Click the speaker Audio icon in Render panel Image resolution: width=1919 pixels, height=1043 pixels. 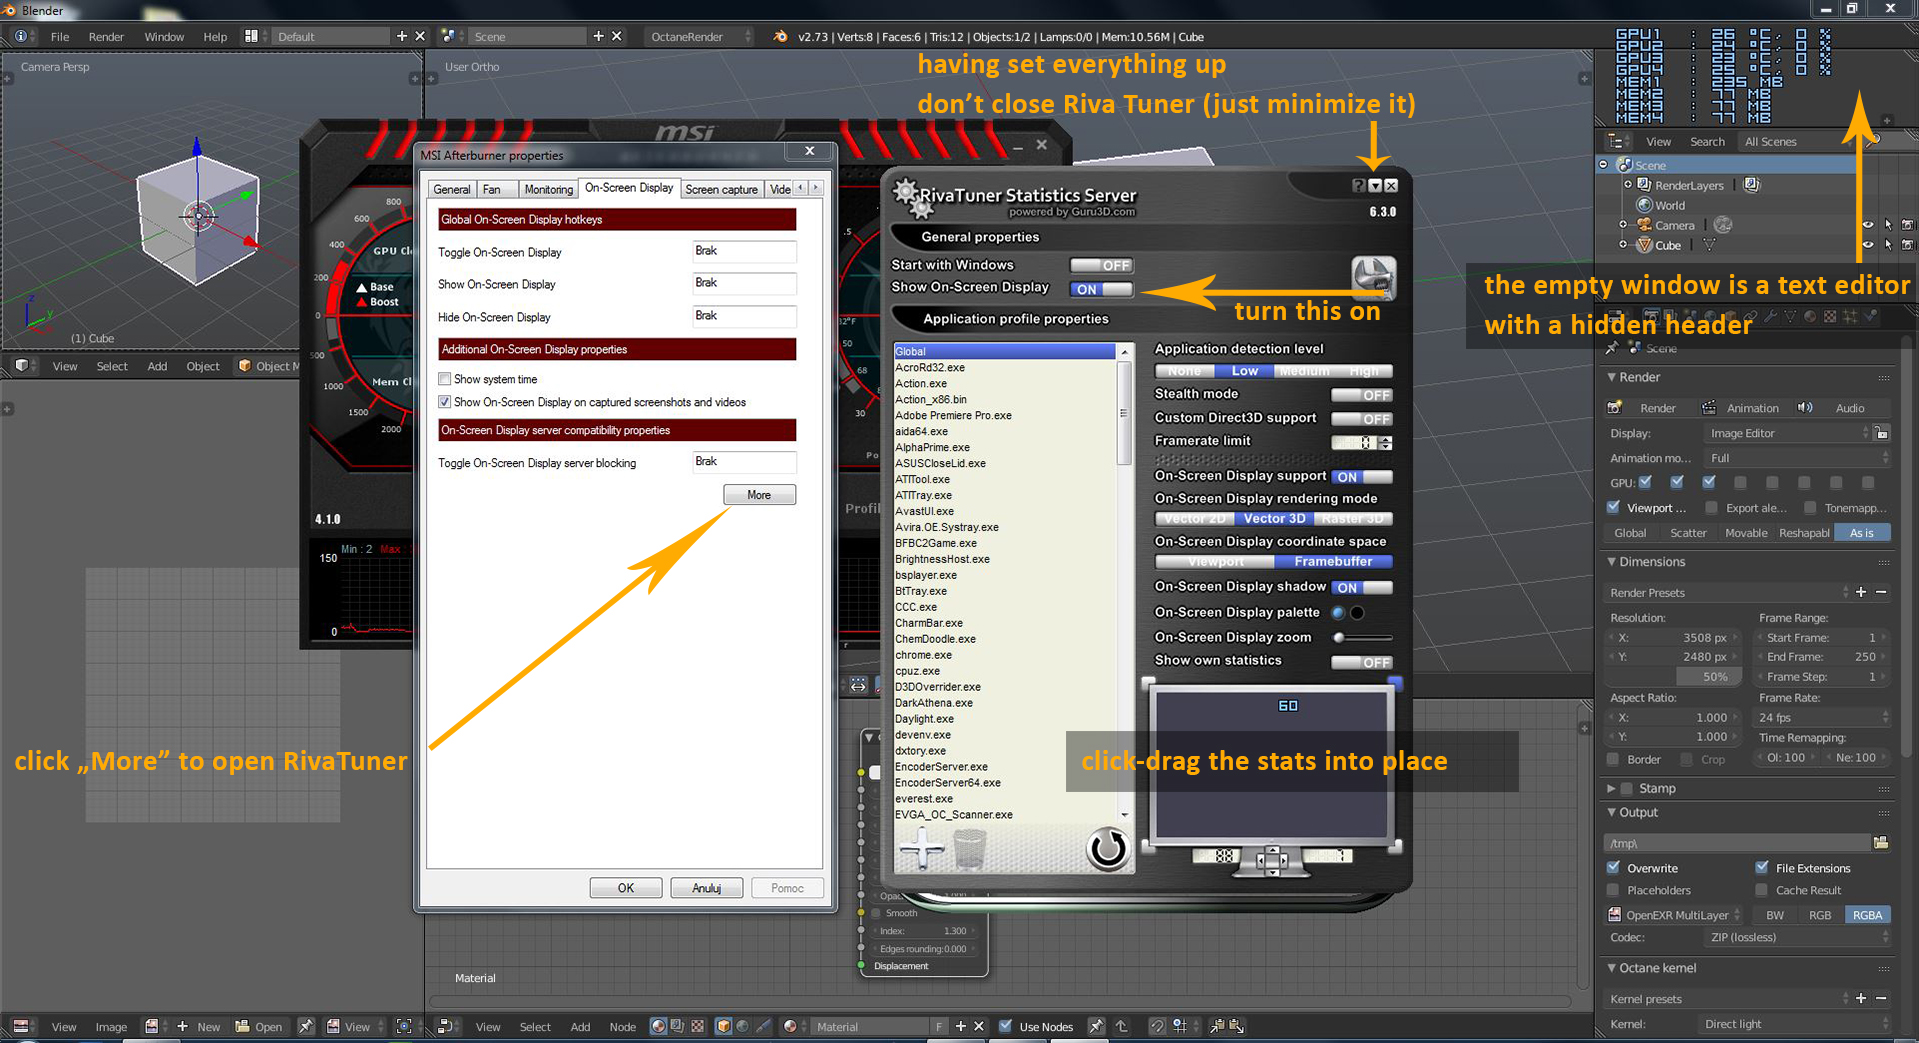(x=1805, y=408)
